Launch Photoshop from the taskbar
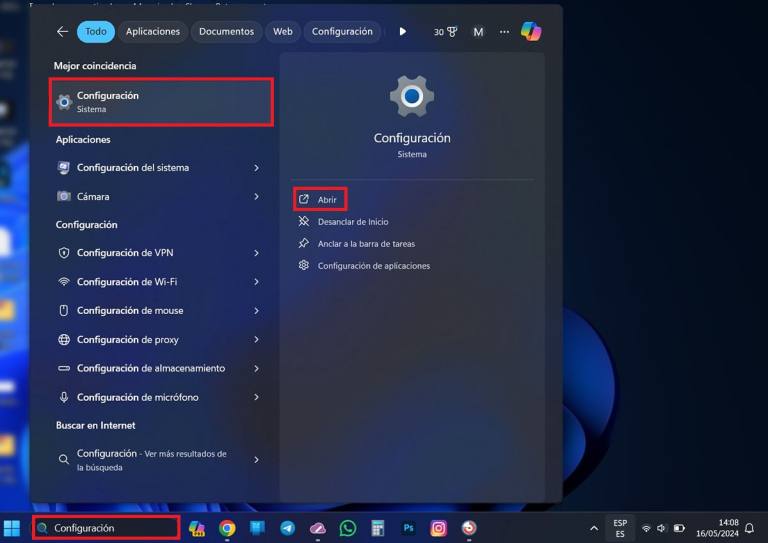The width and height of the screenshot is (768, 543). 408,528
